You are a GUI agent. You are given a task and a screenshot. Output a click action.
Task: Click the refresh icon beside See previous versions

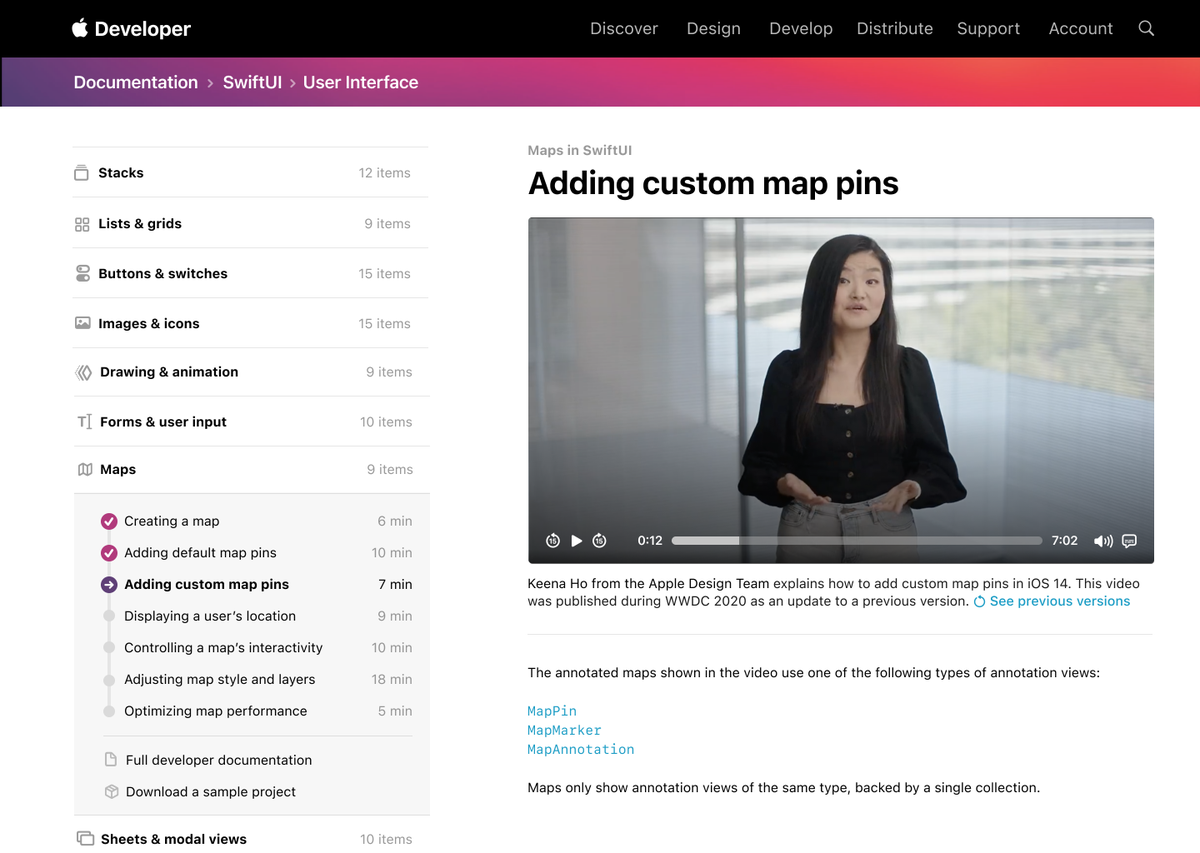pyautogui.click(x=979, y=601)
